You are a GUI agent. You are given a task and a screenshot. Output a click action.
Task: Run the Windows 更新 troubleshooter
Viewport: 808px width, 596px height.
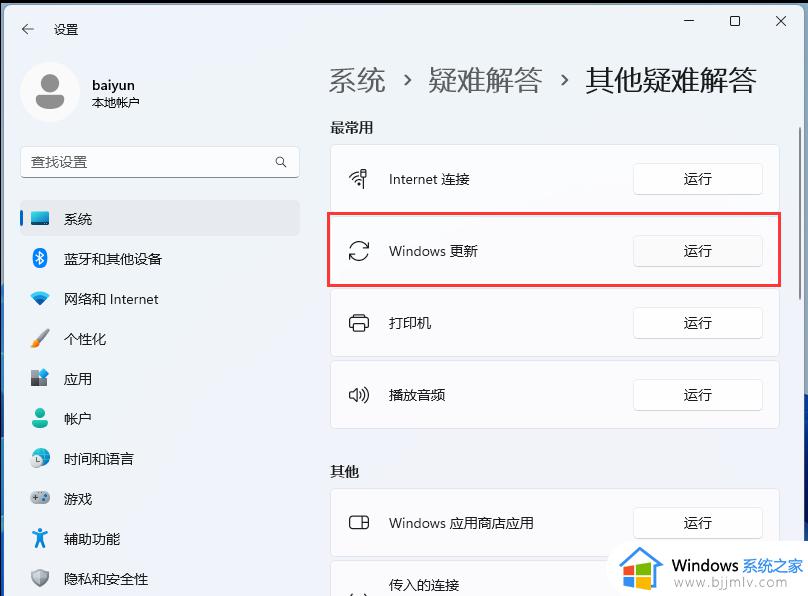[x=698, y=251]
